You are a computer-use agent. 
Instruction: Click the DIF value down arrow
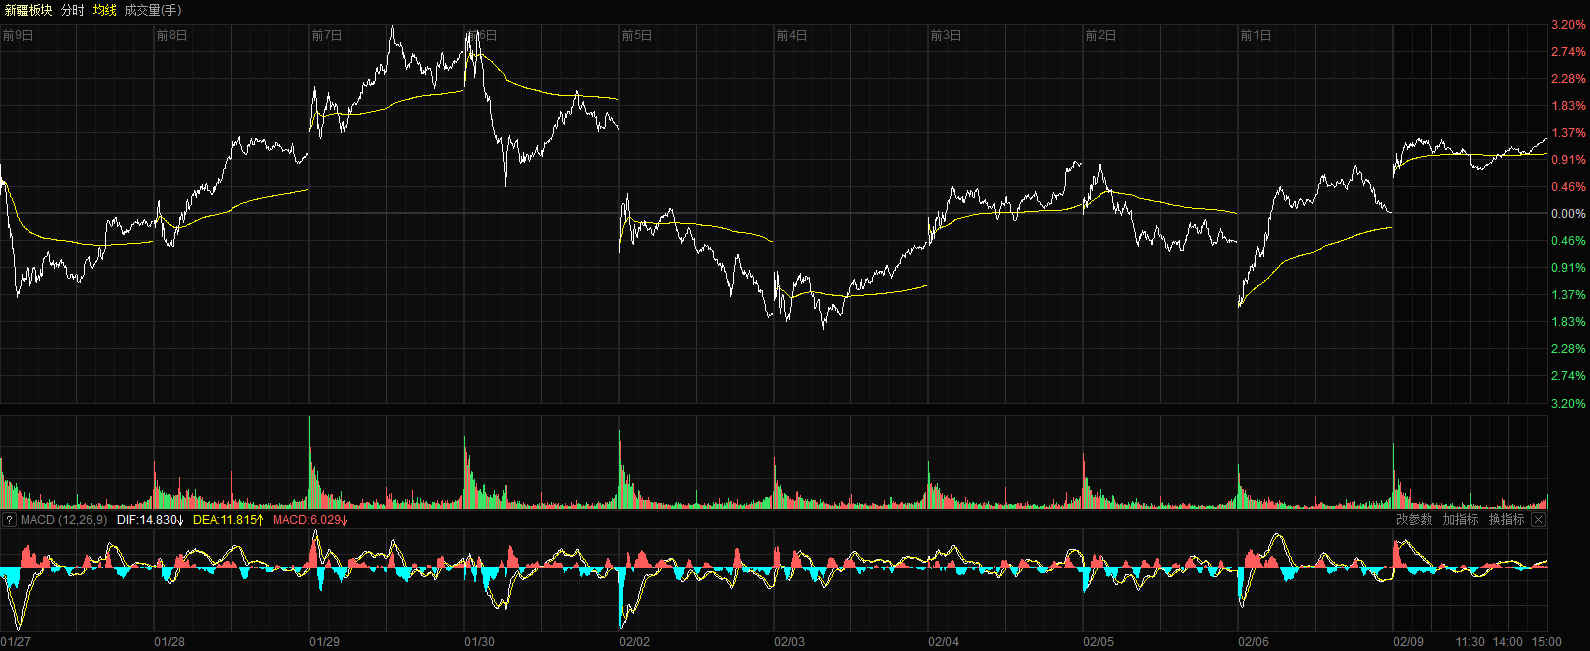click(x=180, y=520)
